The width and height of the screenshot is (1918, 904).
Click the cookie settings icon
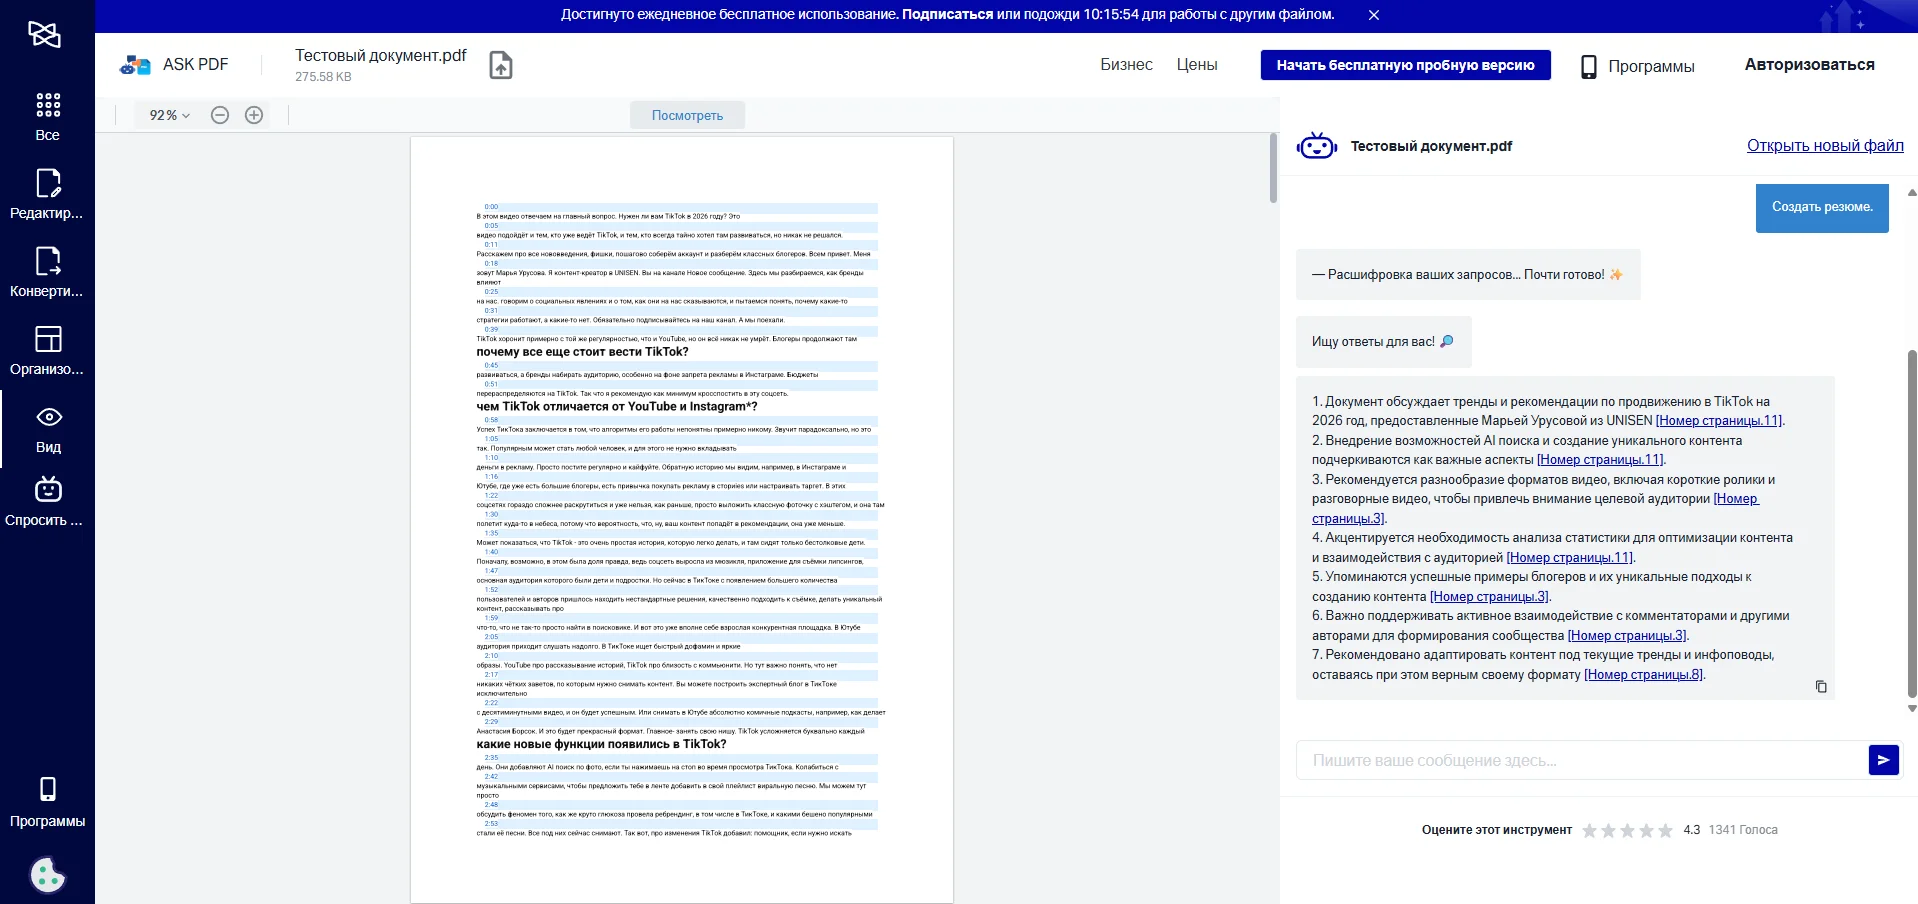tap(47, 875)
